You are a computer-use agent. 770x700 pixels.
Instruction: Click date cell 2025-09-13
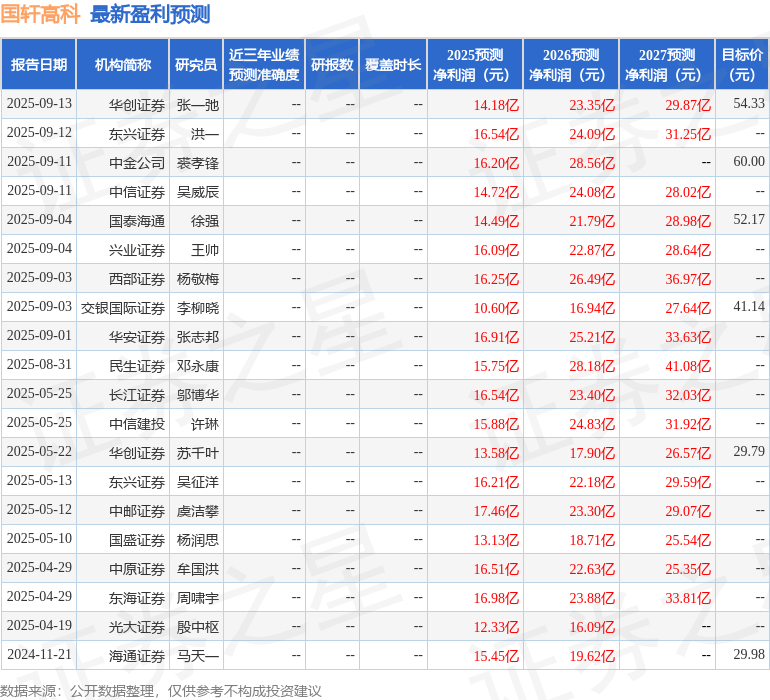(x=39, y=104)
